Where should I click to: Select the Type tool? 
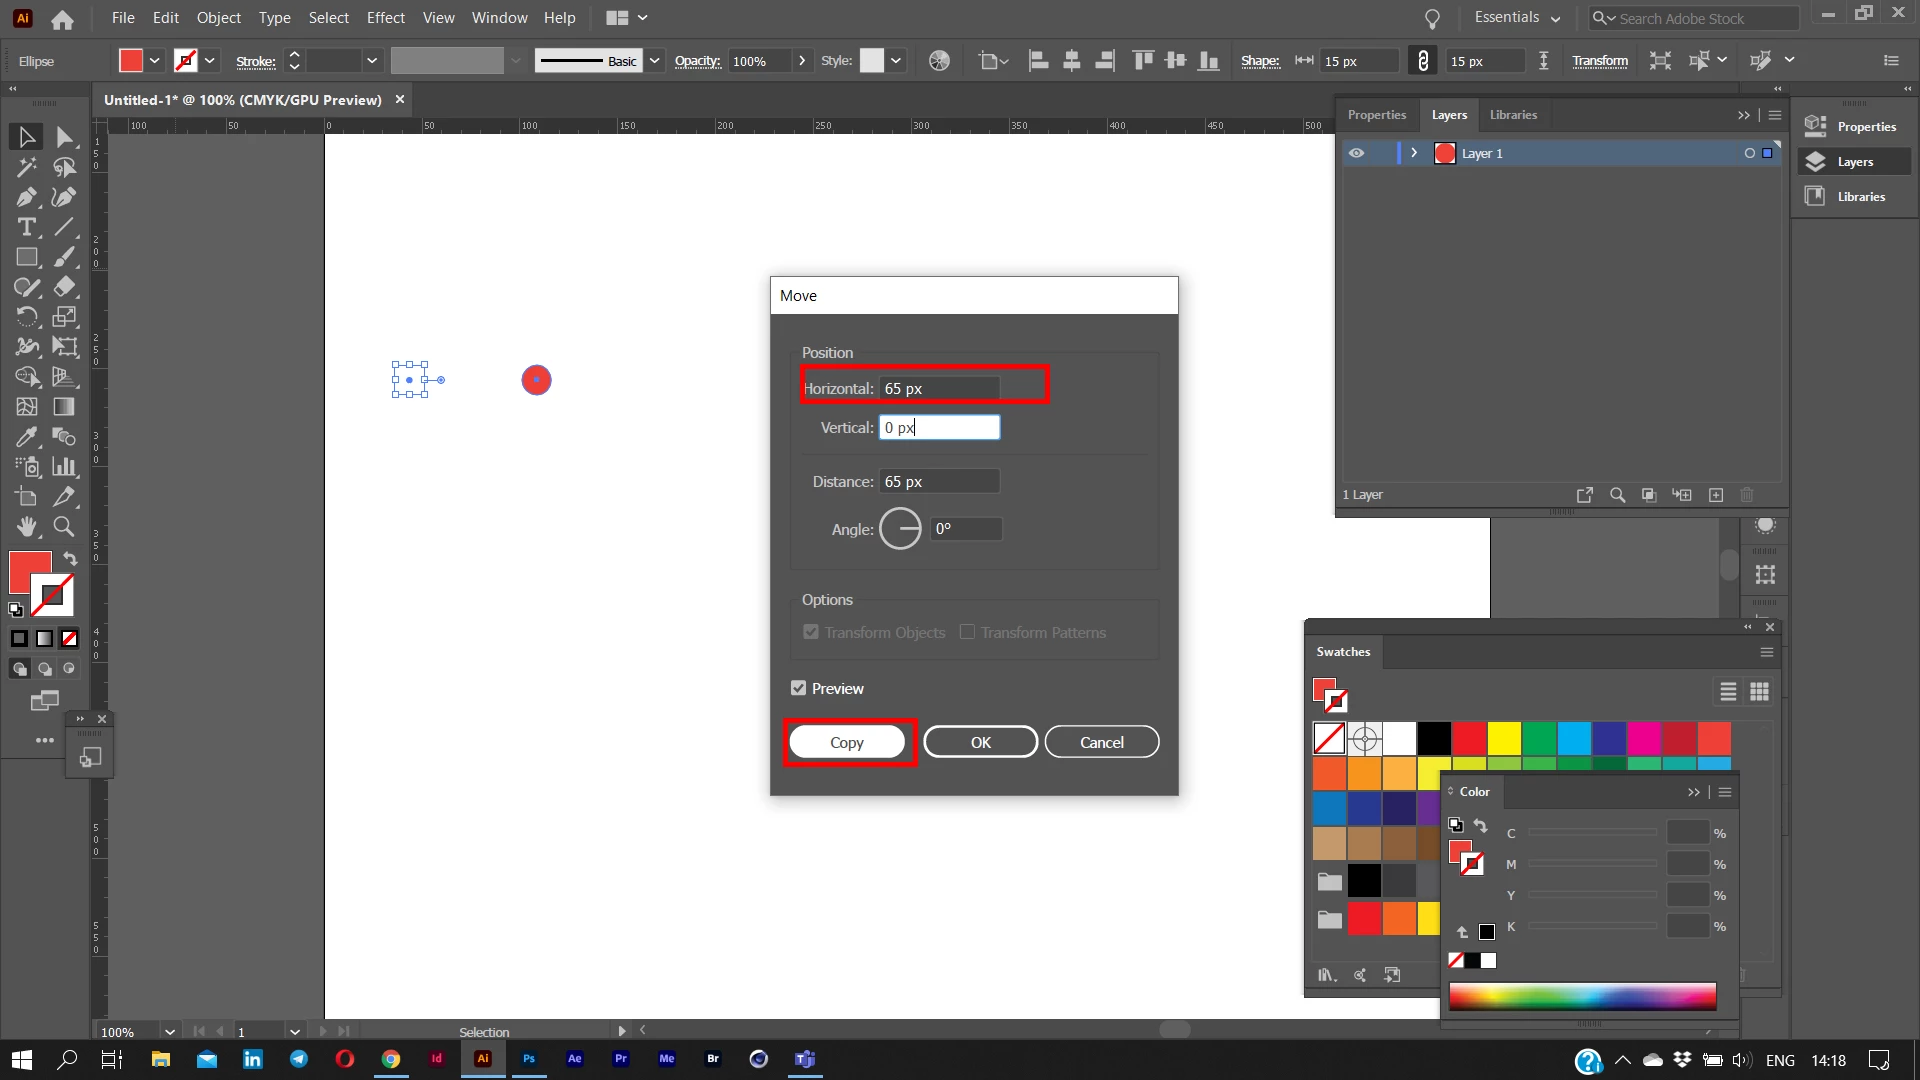click(x=26, y=227)
